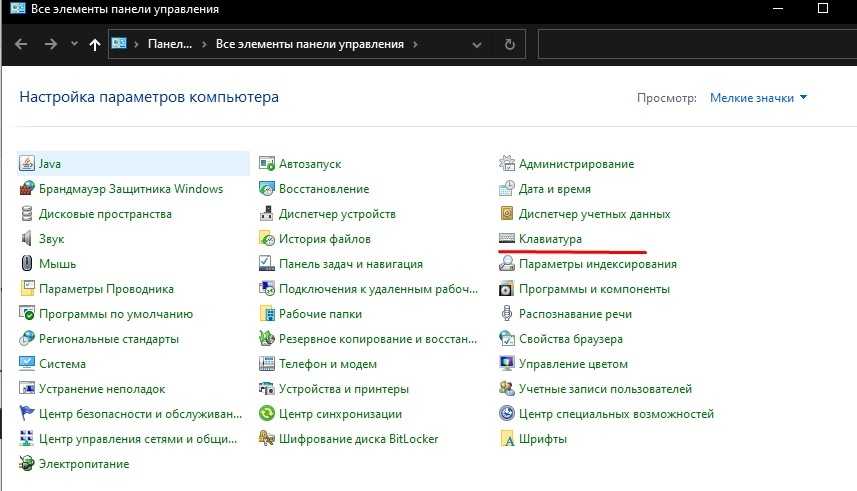Expand the recent locations arrow
The width and height of the screenshot is (857, 491).
click(x=74, y=45)
